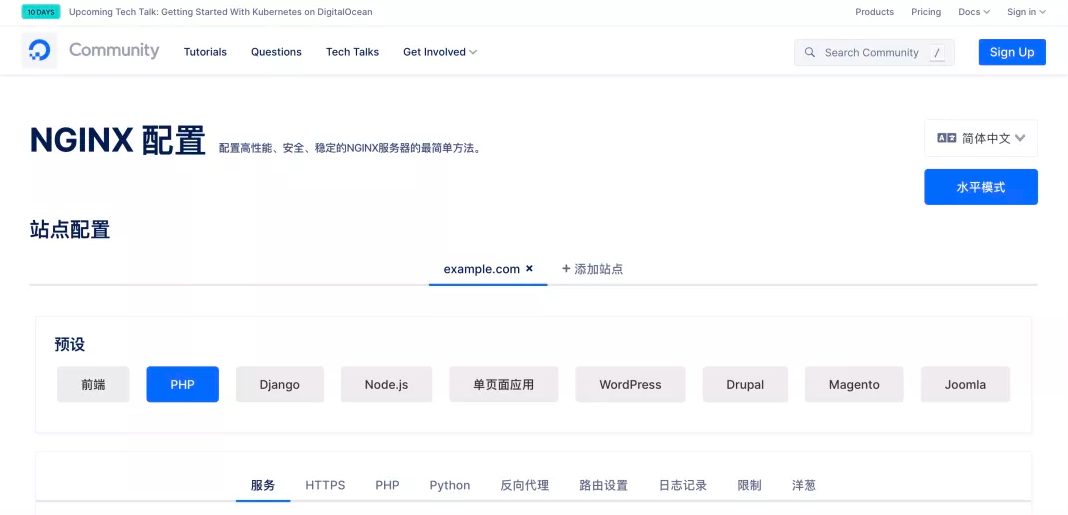1068x515 pixels.
Task: Expand the Get Involved menu
Action: pyautogui.click(x=440, y=52)
